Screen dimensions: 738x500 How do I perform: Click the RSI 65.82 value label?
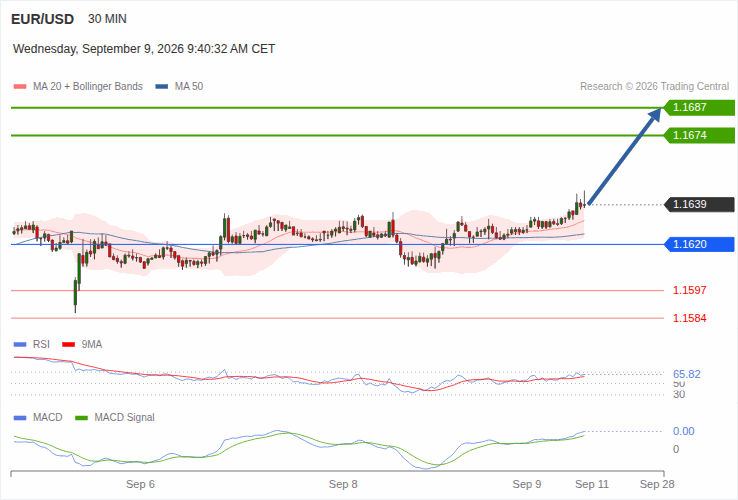(687, 374)
